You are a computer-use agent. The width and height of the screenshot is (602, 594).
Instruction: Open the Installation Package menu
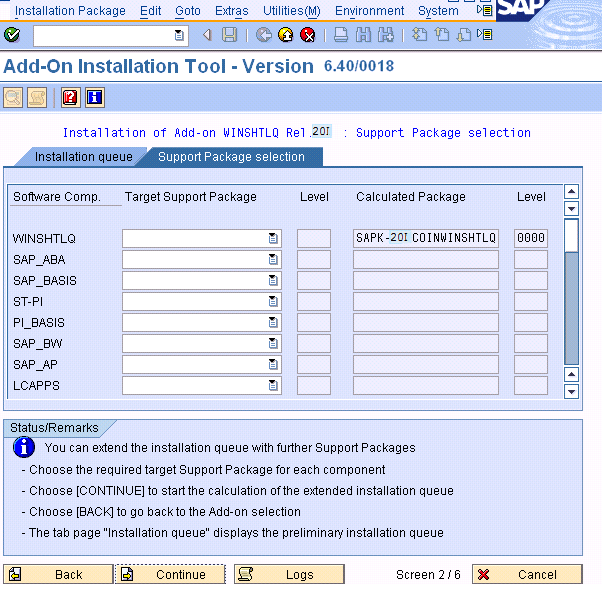(70, 11)
